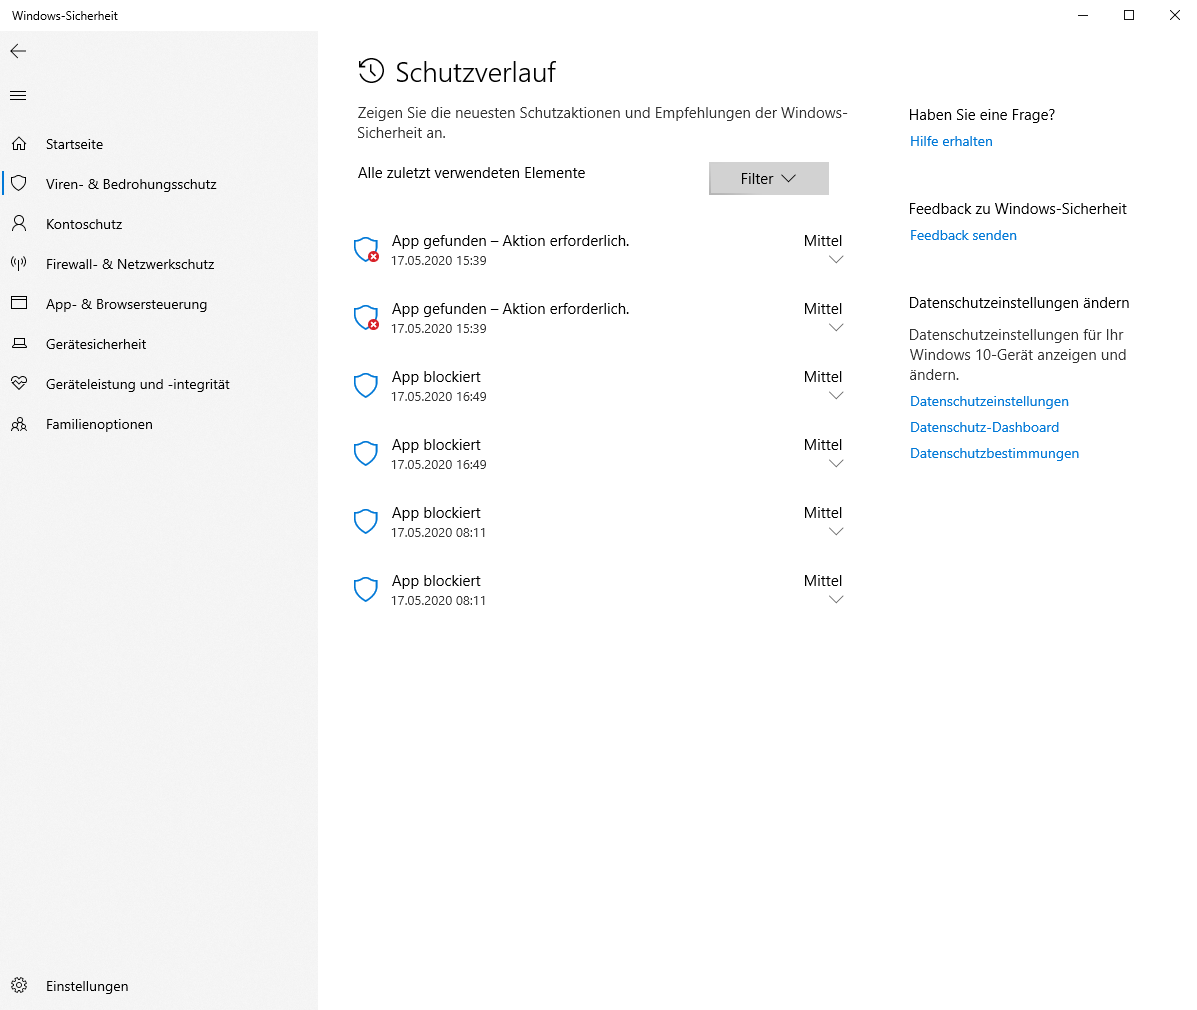This screenshot has height=1010, width=1197.
Task: Maximize the Windows-Sicherheit window
Action: tap(1128, 15)
